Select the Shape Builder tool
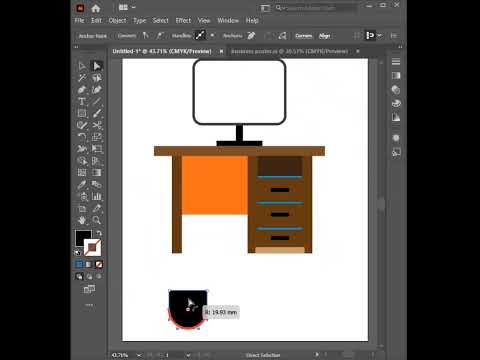The width and height of the screenshot is (480, 360). pos(82,161)
